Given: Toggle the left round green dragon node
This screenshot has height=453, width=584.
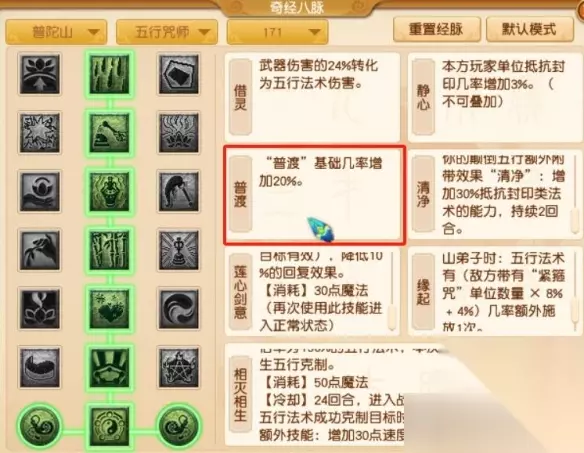Looking at the screenshot, I should click(40, 425).
